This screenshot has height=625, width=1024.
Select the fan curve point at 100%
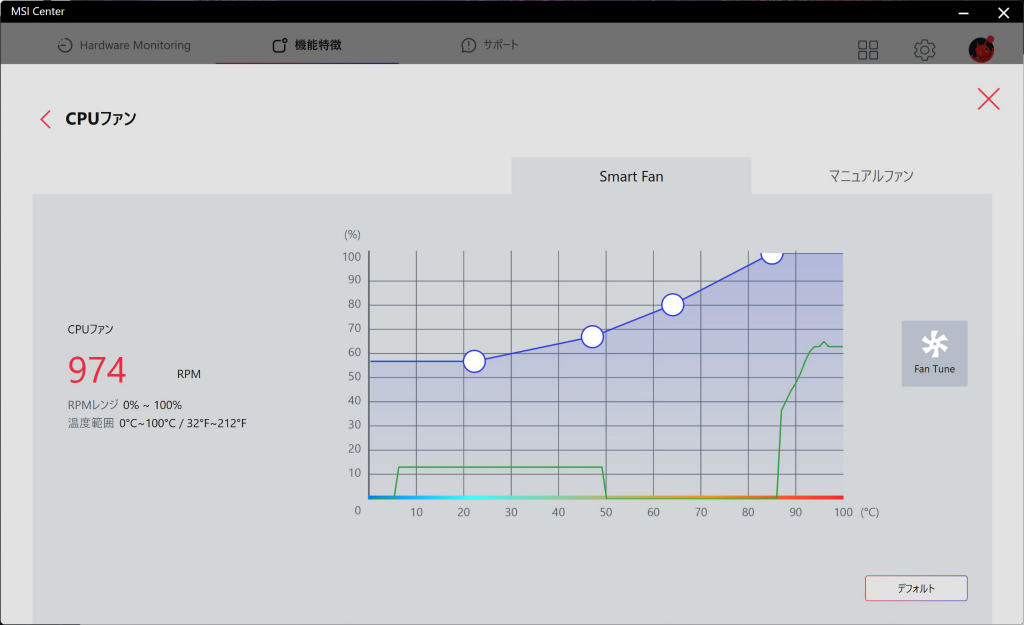point(772,256)
